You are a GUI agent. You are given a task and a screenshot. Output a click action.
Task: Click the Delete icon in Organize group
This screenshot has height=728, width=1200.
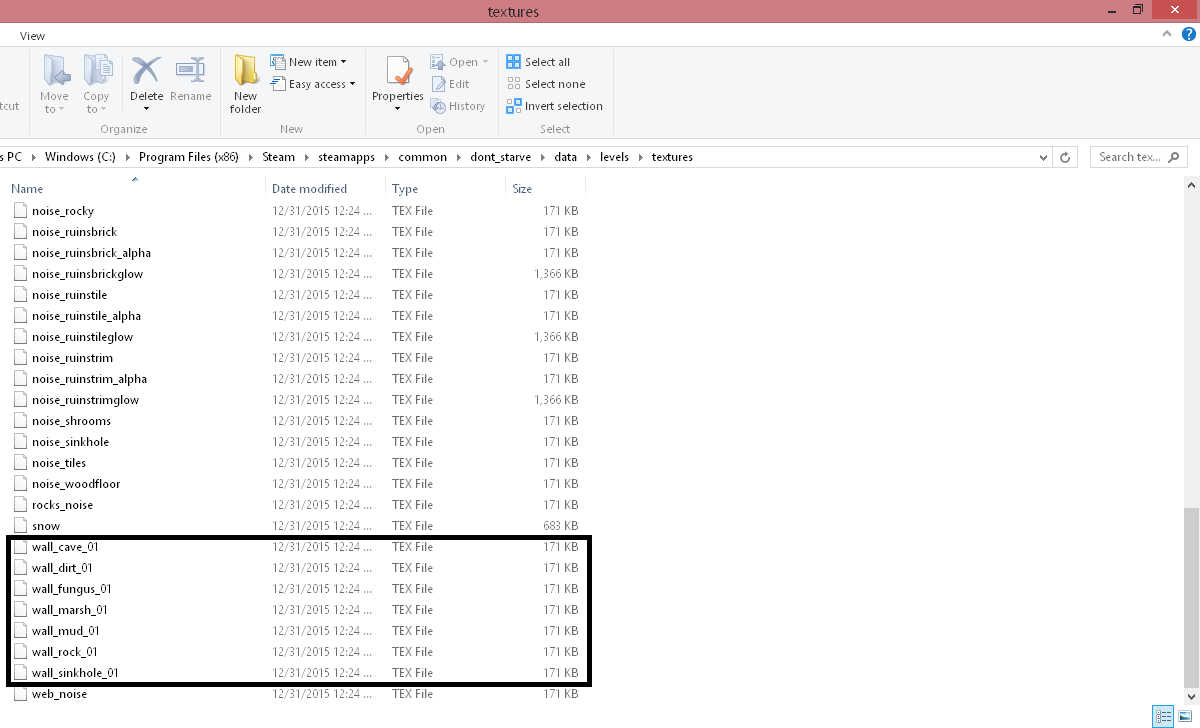146,76
